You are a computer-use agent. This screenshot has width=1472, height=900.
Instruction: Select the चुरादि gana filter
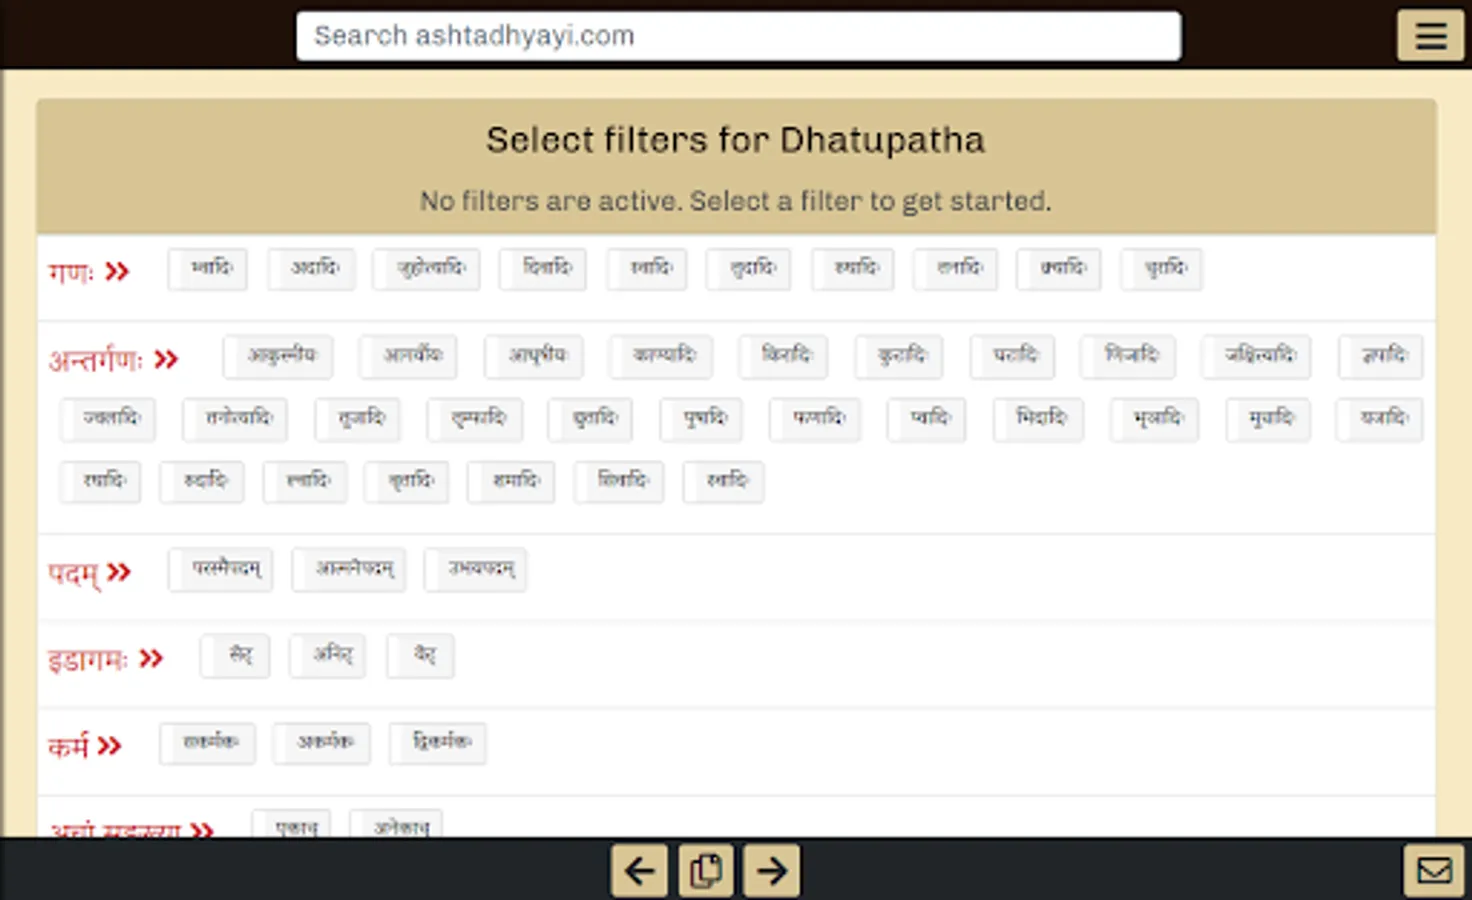(1160, 269)
